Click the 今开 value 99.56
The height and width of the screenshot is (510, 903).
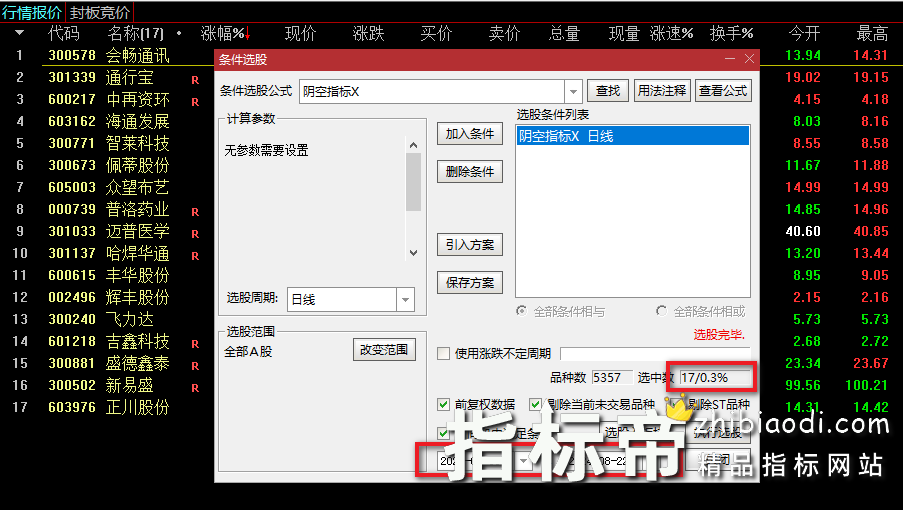(803, 385)
